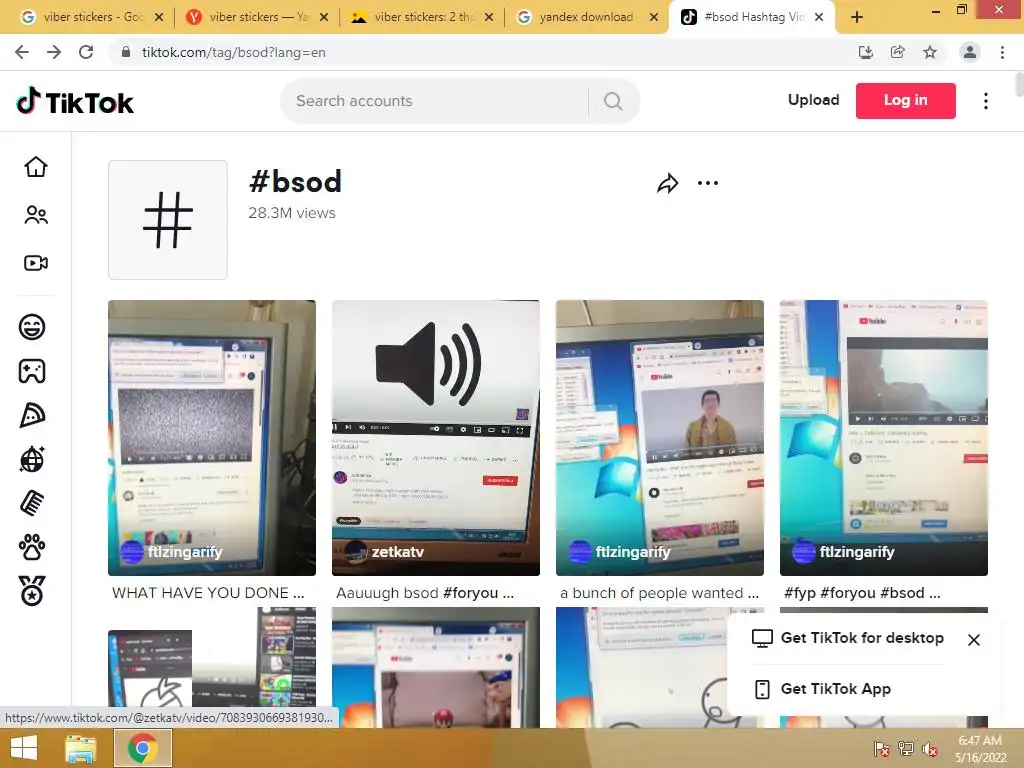Click the taskbar clock showing 6:47 AM

pos(980,749)
